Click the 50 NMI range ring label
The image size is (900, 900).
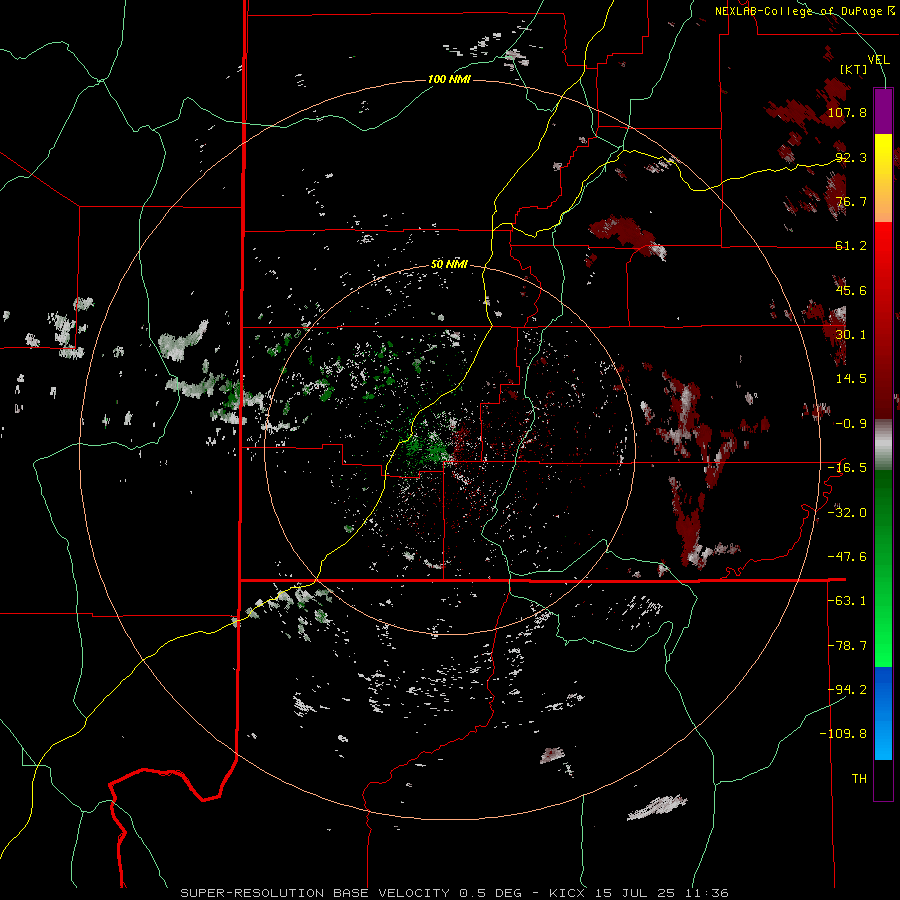[x=449, y=265]
